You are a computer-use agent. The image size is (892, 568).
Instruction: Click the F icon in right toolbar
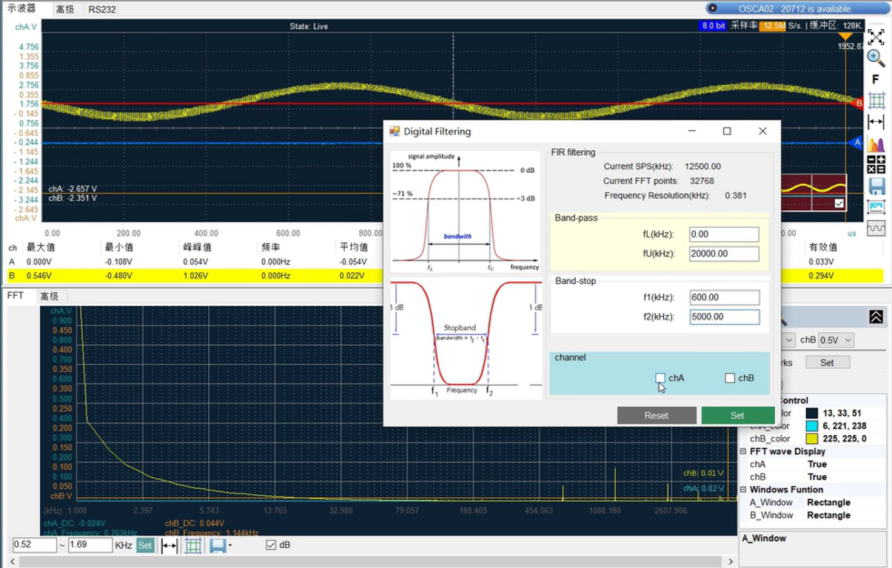tap(876, 80)
